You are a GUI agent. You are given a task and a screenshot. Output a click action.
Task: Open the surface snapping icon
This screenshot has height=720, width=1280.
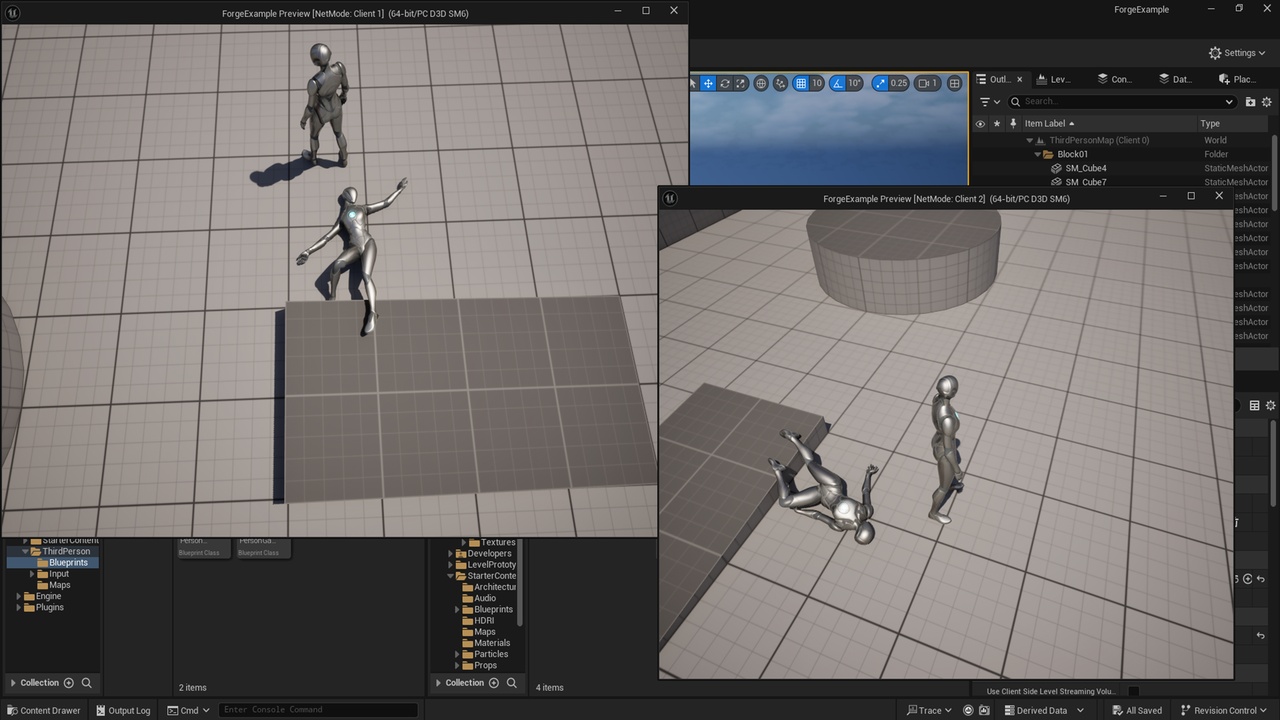click(780, 83)
